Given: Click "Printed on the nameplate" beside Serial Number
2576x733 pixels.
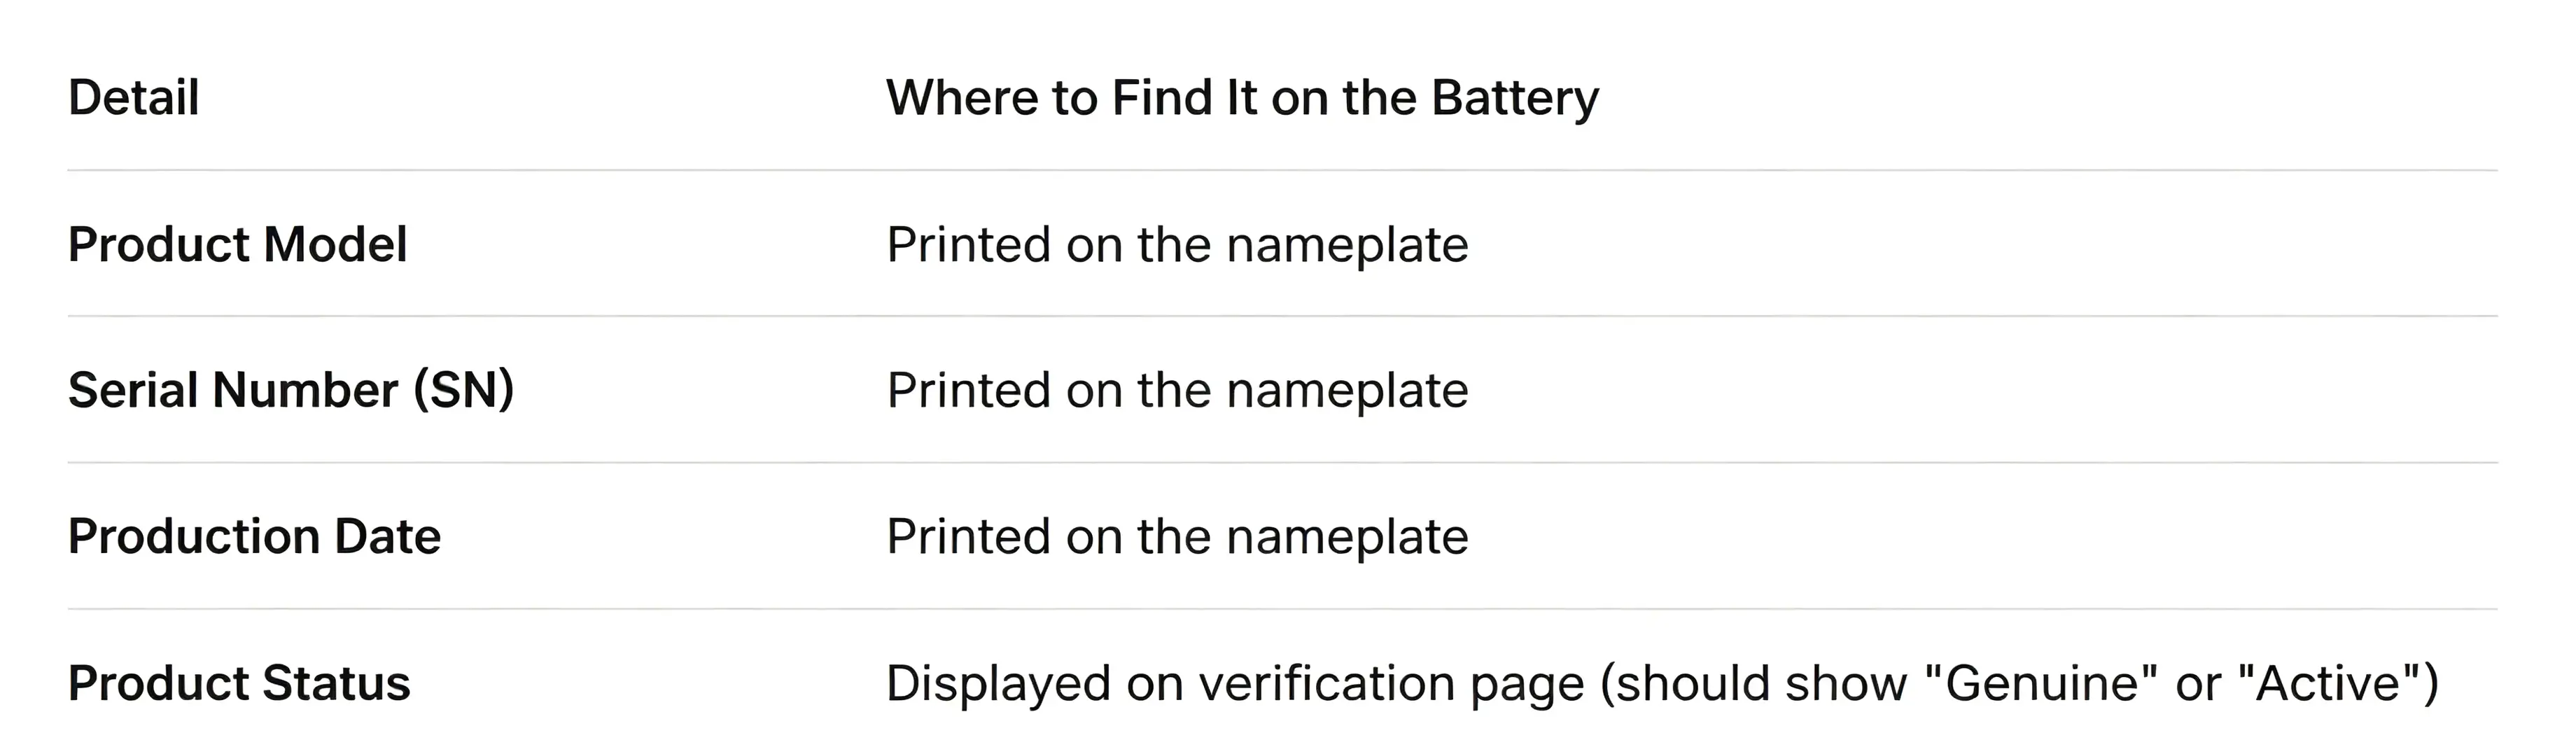Looking at the screenshot, I should point(1178,391).
